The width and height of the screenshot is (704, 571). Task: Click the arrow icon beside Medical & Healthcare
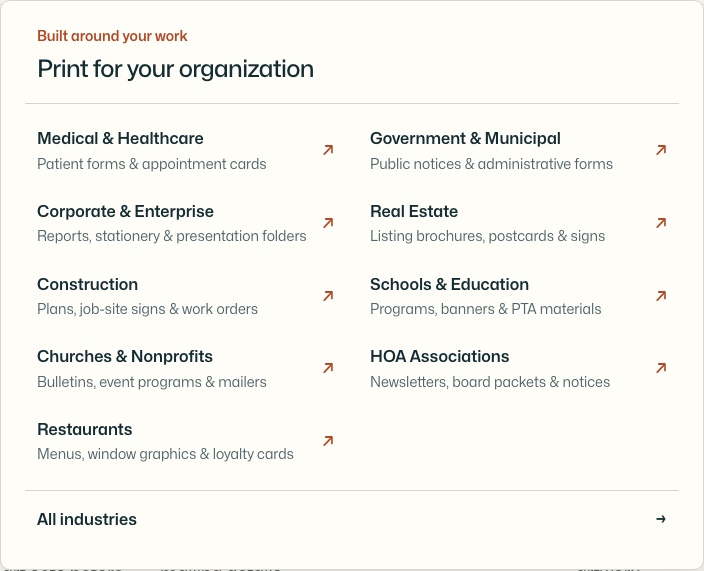pos(328,150)
